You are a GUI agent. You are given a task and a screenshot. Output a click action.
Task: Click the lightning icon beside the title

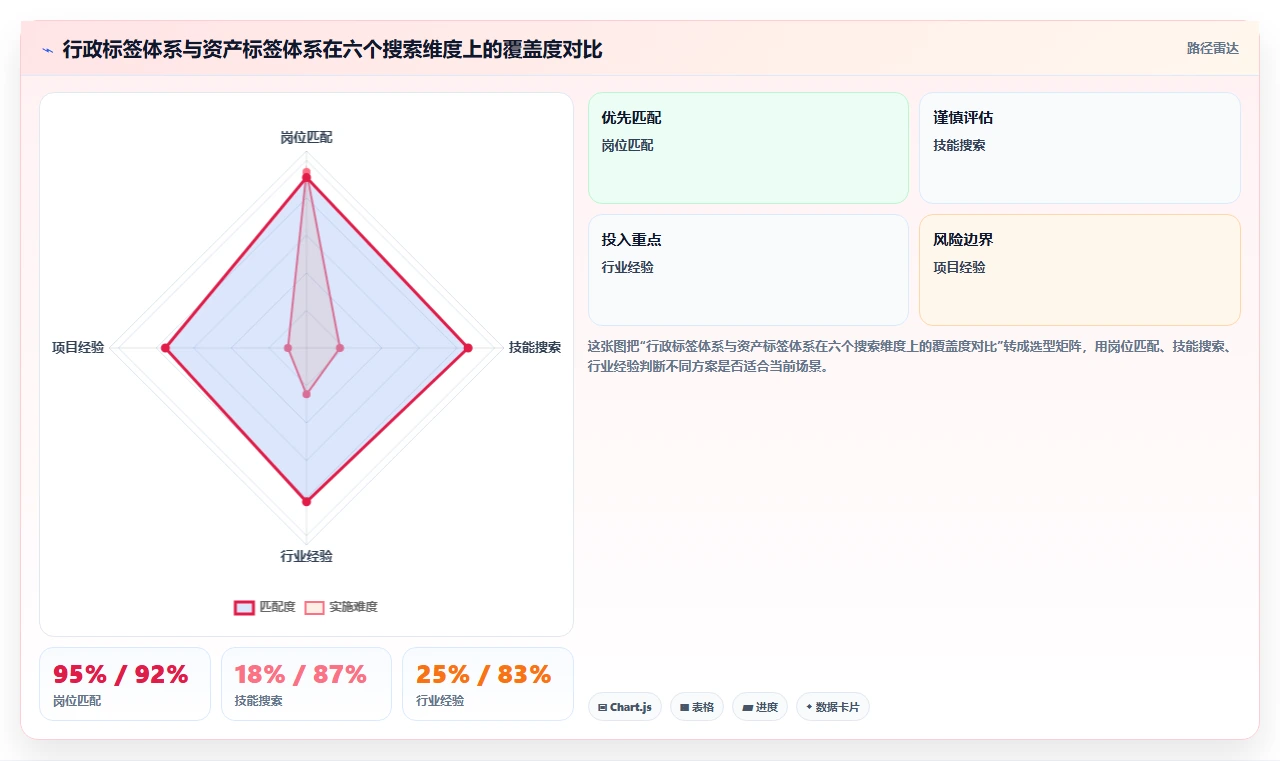point(48,50)
